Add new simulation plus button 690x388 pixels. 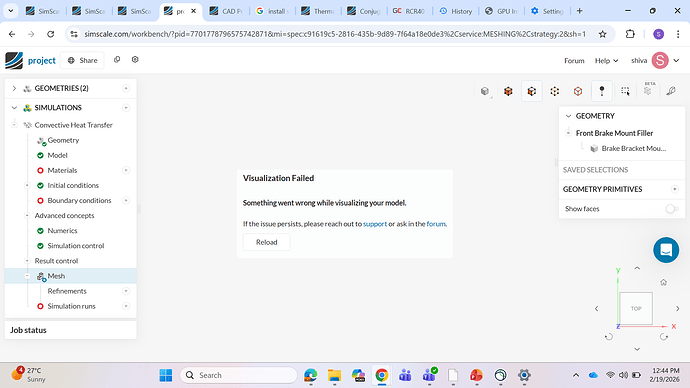[126, 108]
